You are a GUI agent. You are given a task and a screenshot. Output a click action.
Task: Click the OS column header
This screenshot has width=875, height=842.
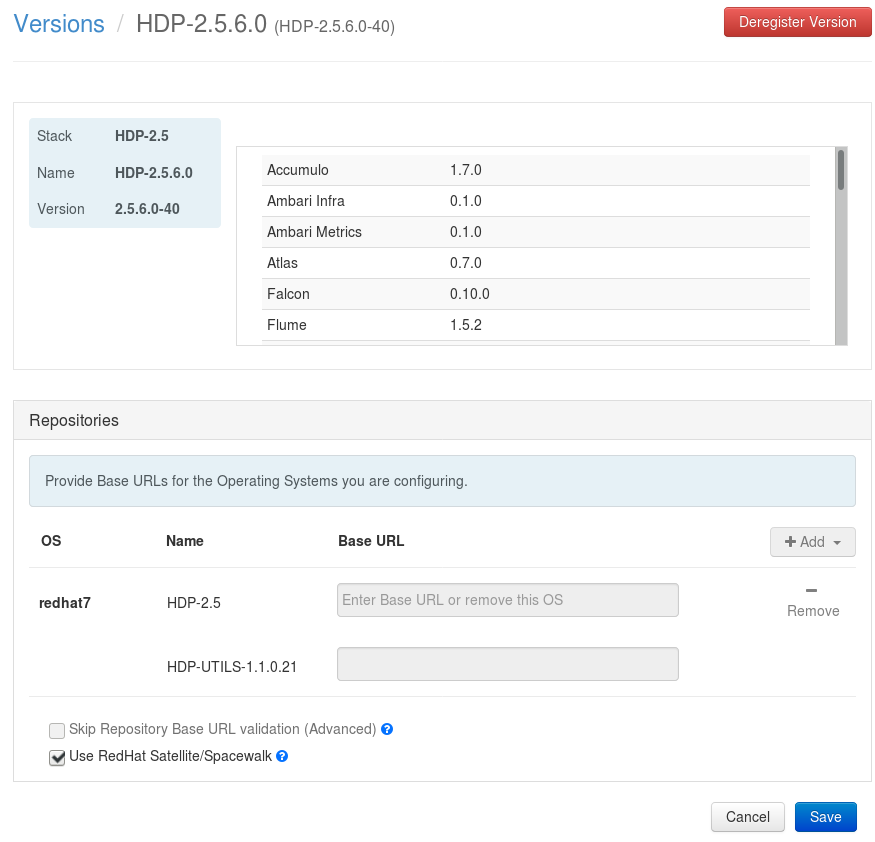pyautogui.click(x=51, y=541)
